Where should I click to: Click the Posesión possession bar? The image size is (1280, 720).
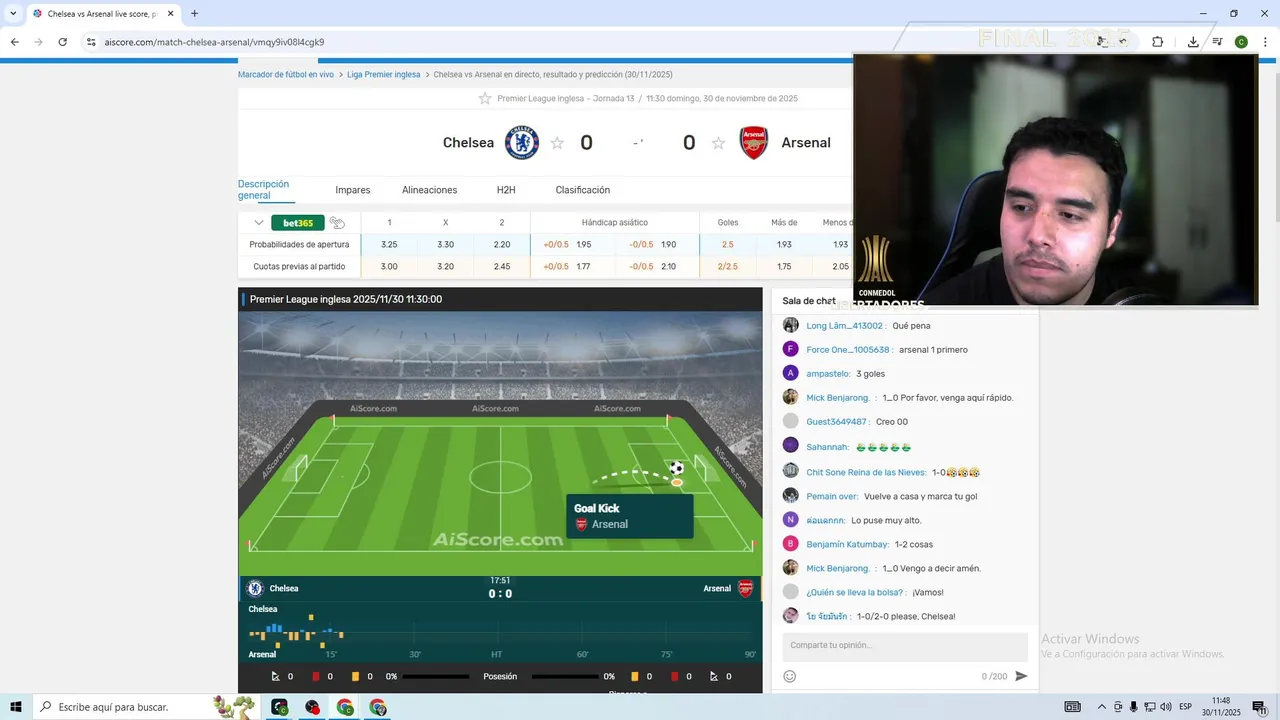click(500, 677)
